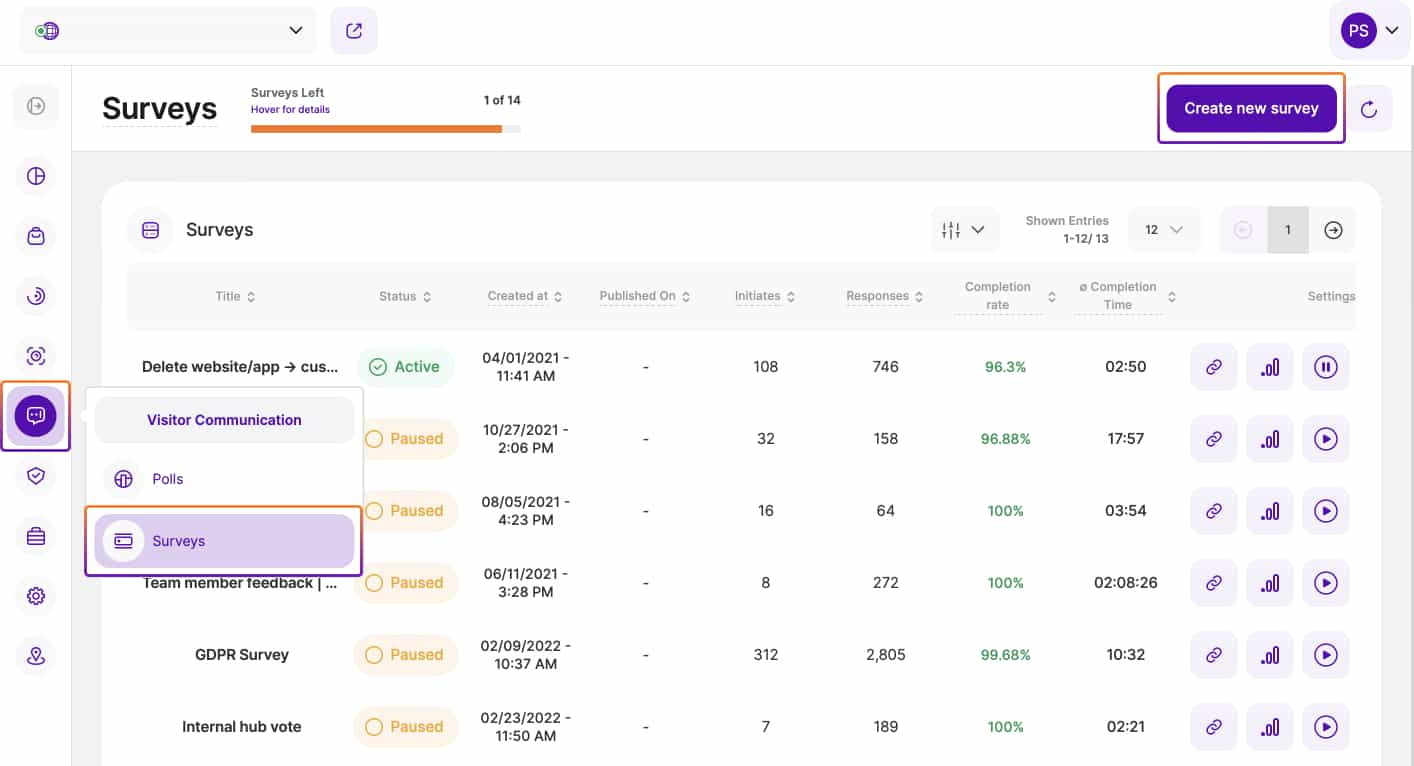Activate the Internal hub vote survey
1414x766 pixels.
click(x=1325, y=727)
